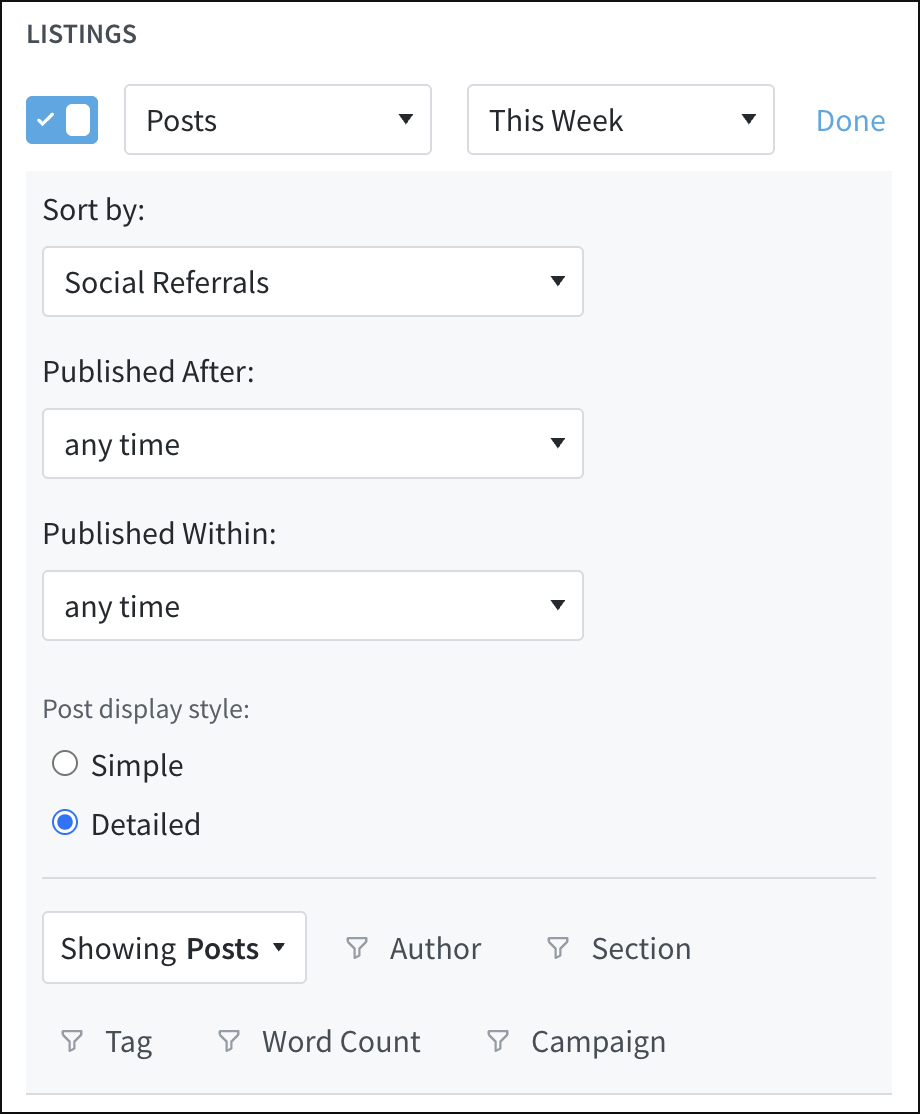This screenshot has width=920, height=1114.
Task: Select the Simple post display style
Action: (64, 763)
